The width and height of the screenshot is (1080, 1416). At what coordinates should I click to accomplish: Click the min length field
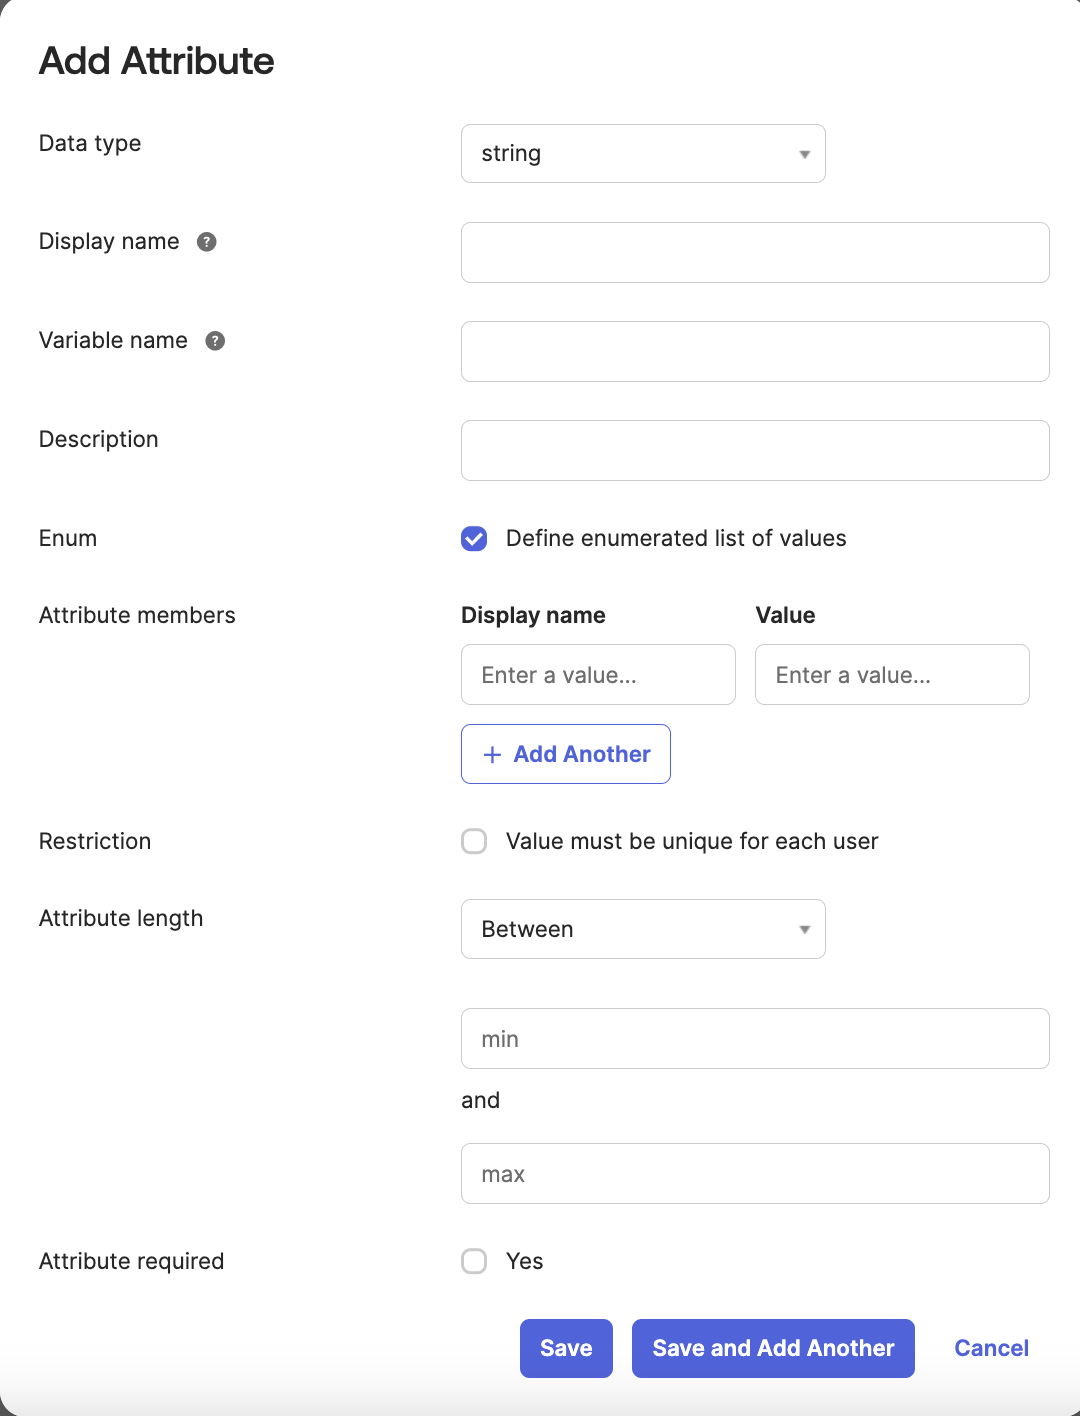(x=755, y=1038)
